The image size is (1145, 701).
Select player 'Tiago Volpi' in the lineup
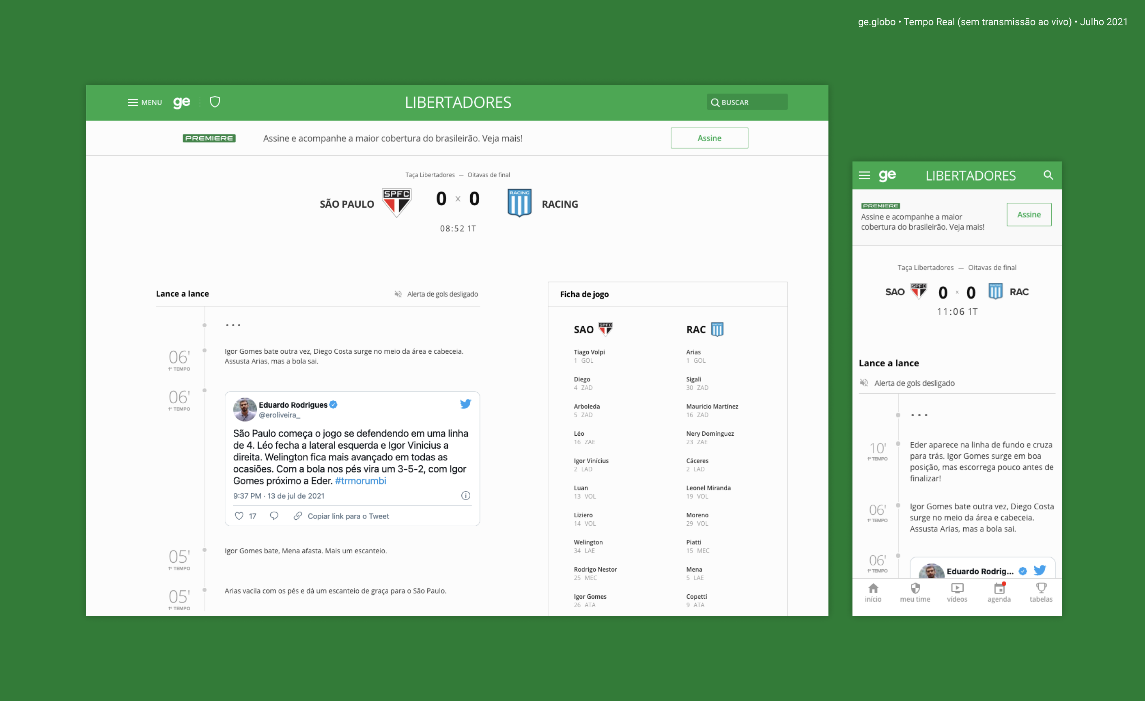click(x=589, y=353)
